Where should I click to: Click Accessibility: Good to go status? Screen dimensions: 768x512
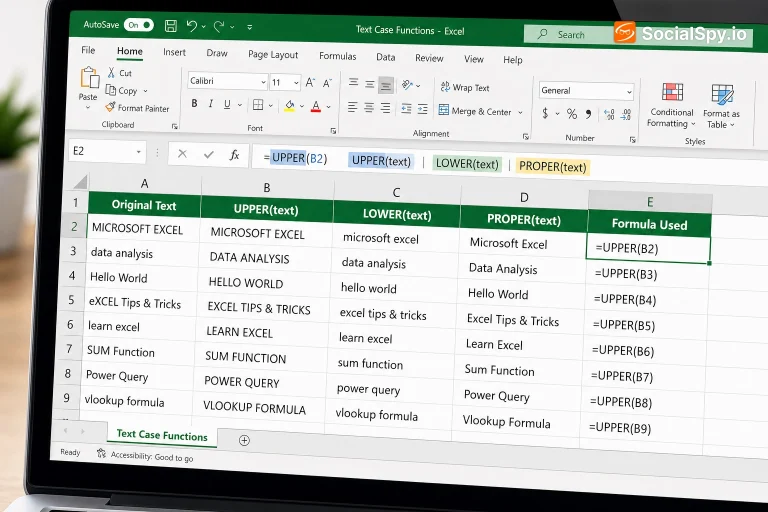pos(145,456)
